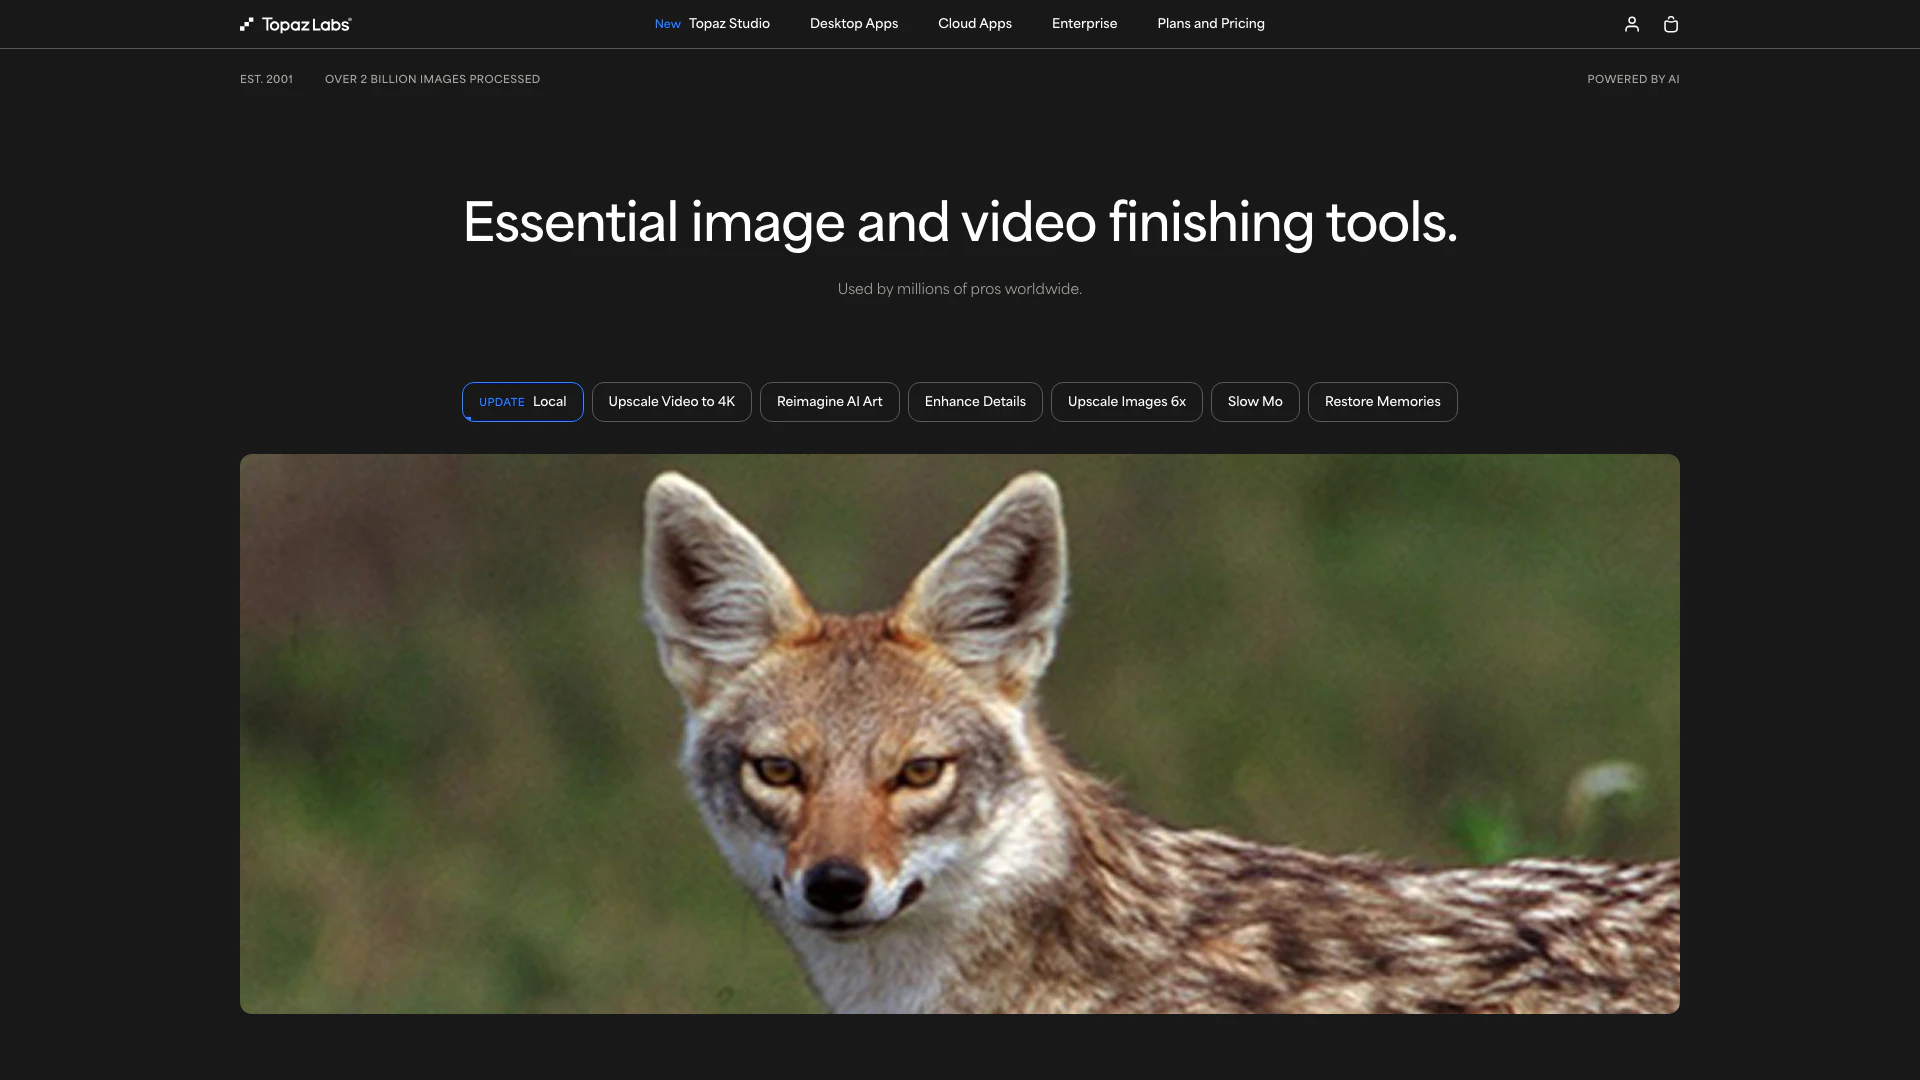The width and height of the screenshot is (1920, 1080).
Task: Open the Topaz Studio menu item
Action: pyautogui.click(x=728, y=23)
